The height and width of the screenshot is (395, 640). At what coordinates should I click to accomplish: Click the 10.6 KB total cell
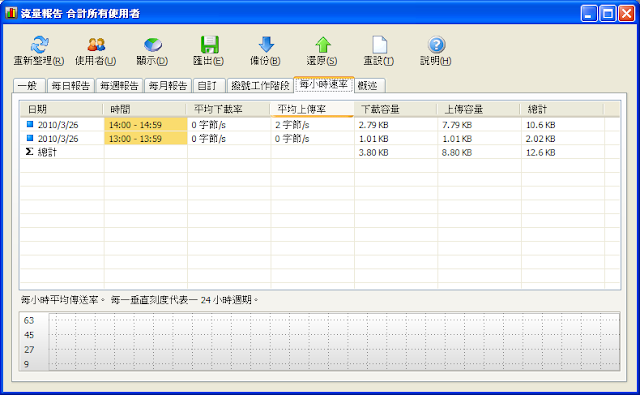tap(563, 124)
